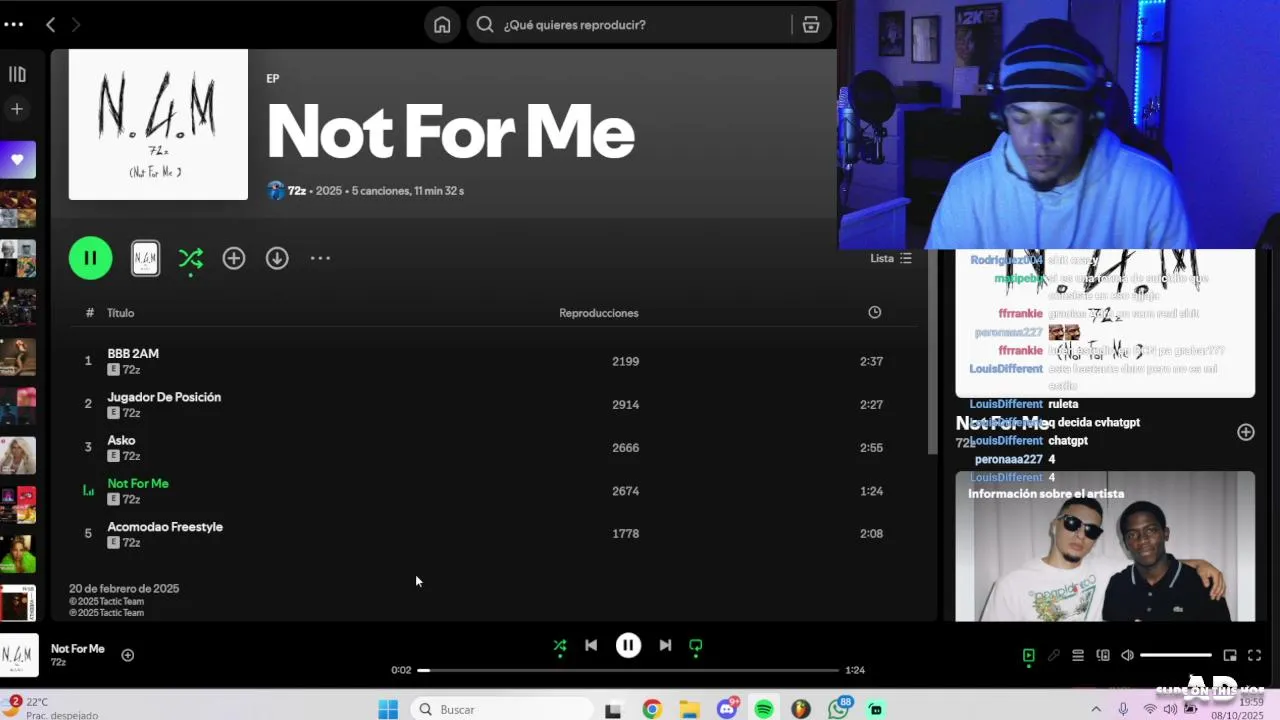Open Liked Songs playlist thumbnail
The width and height of the screenshot is (1280, 720).
[x=17, y=160]
